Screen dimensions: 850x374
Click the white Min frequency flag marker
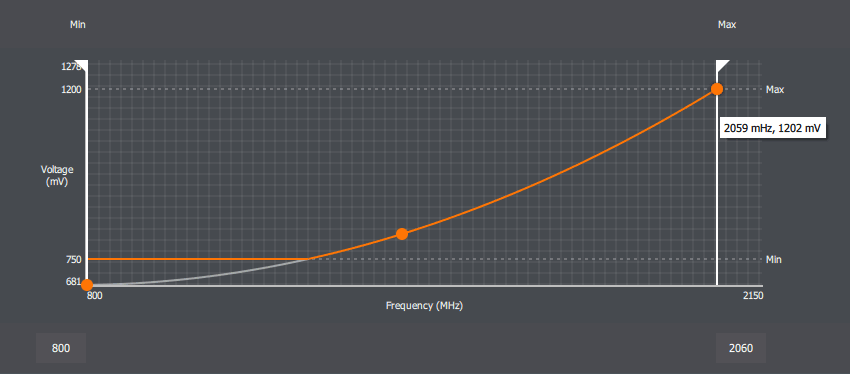(81, 66)
